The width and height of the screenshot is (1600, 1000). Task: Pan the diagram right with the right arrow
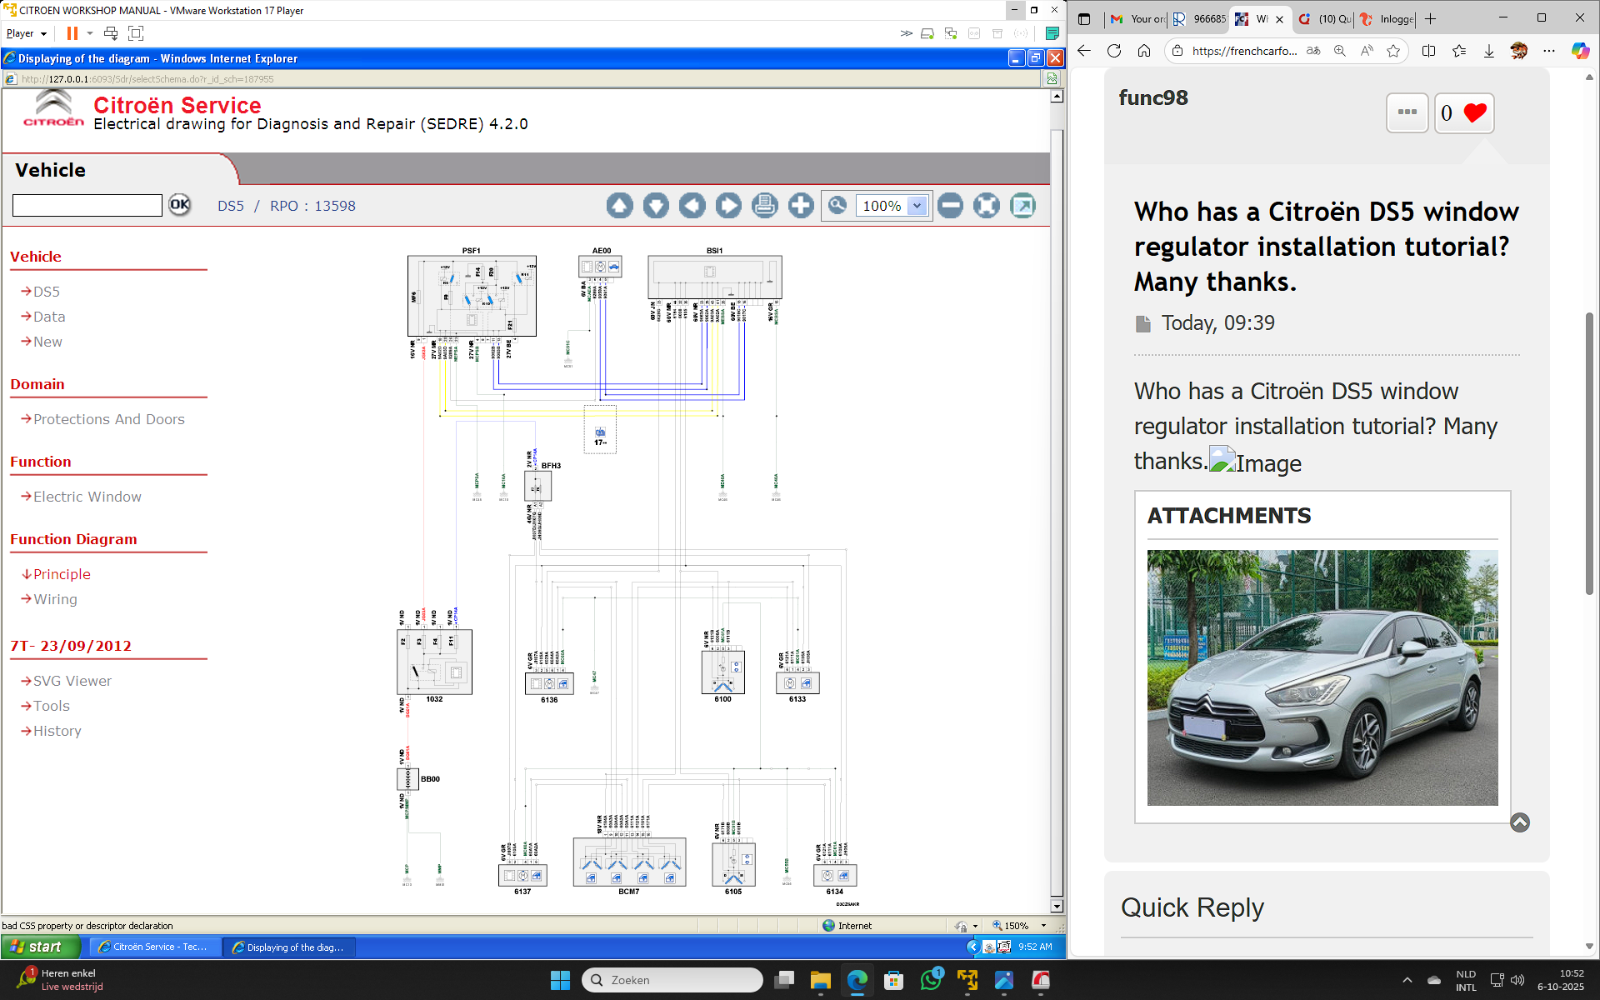click(729, 205)
